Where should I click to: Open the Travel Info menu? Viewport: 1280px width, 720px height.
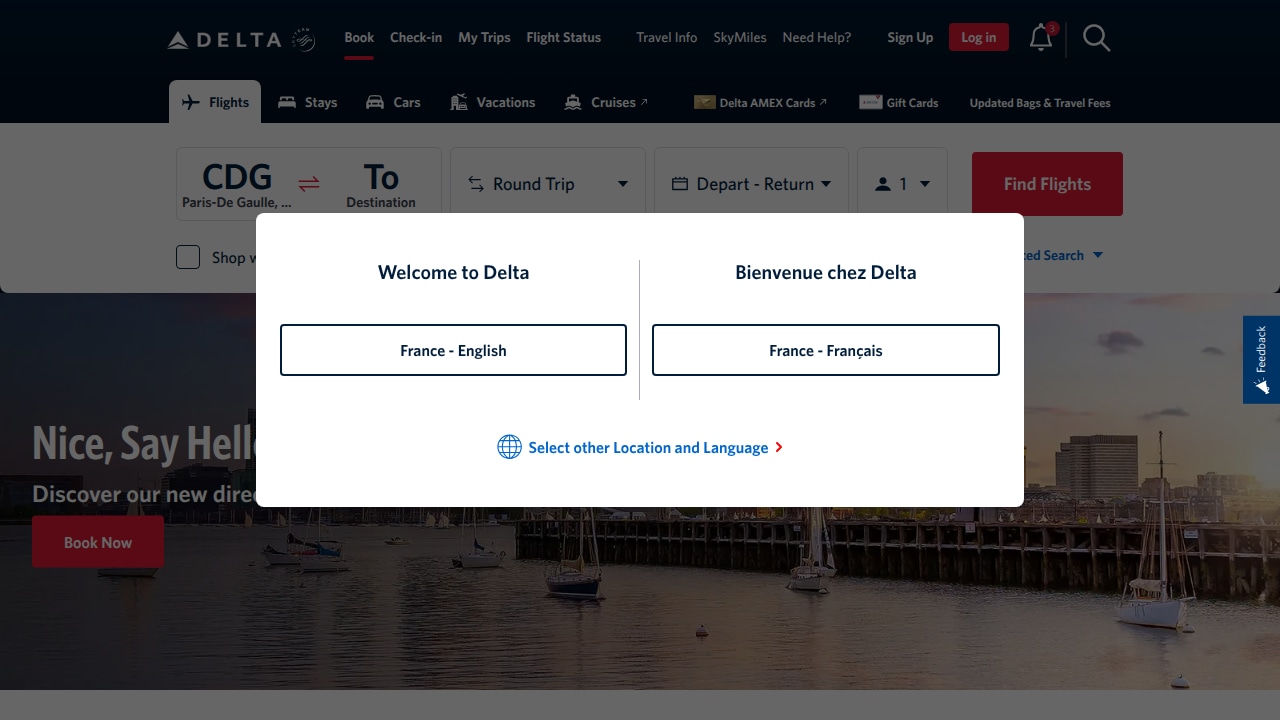point(667,38)
